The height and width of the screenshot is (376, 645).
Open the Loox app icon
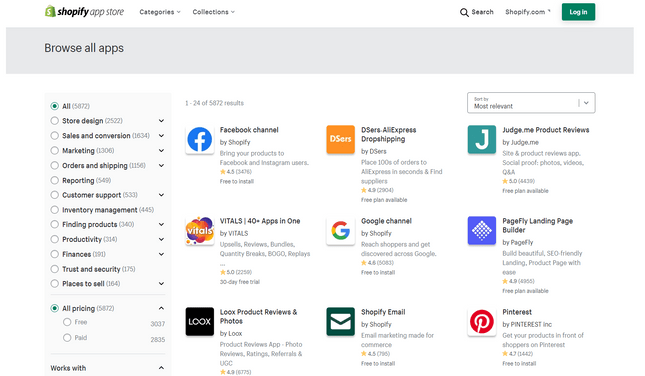tap(200, 322)
